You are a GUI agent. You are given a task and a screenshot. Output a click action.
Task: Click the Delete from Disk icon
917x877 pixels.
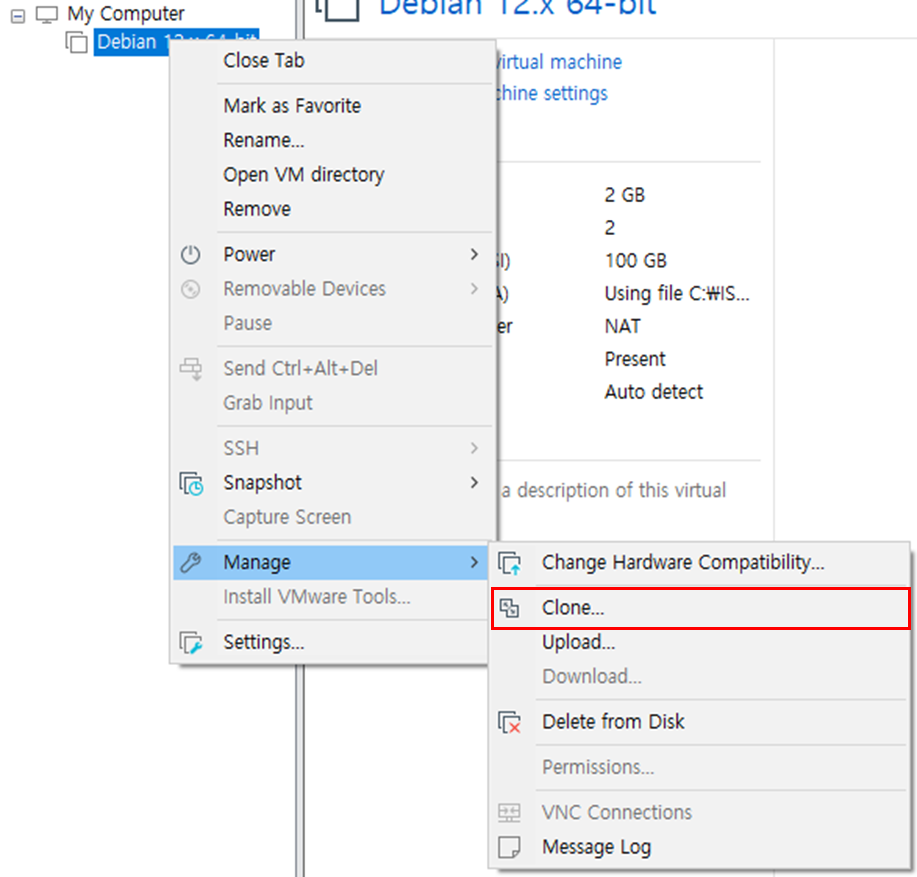(509, 722)
